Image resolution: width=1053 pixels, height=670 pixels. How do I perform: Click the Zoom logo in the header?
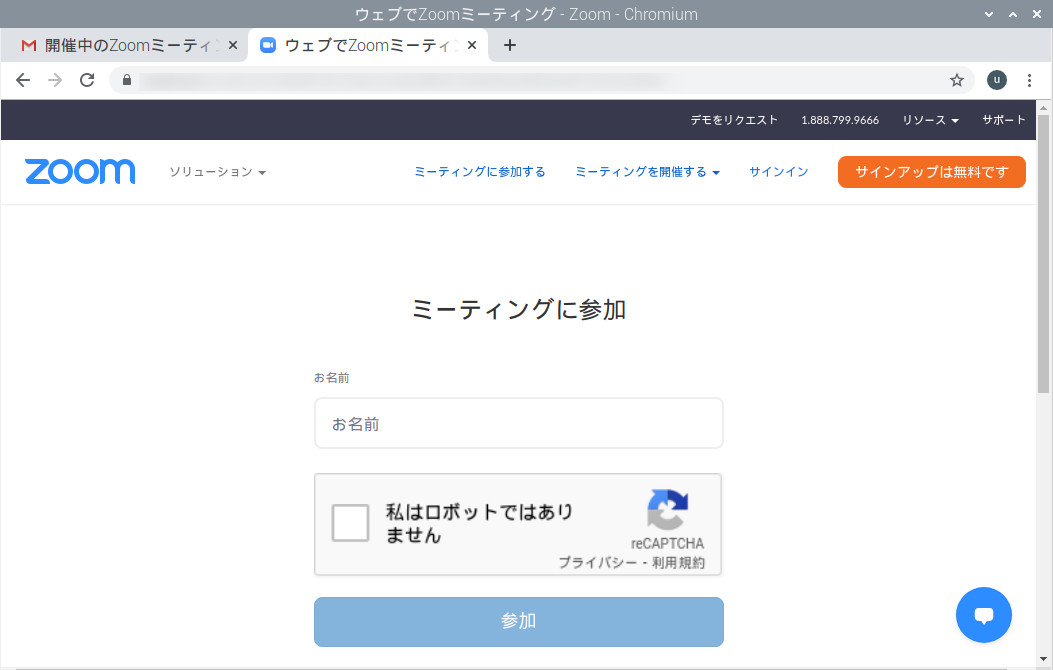click(x=80, y=172)
